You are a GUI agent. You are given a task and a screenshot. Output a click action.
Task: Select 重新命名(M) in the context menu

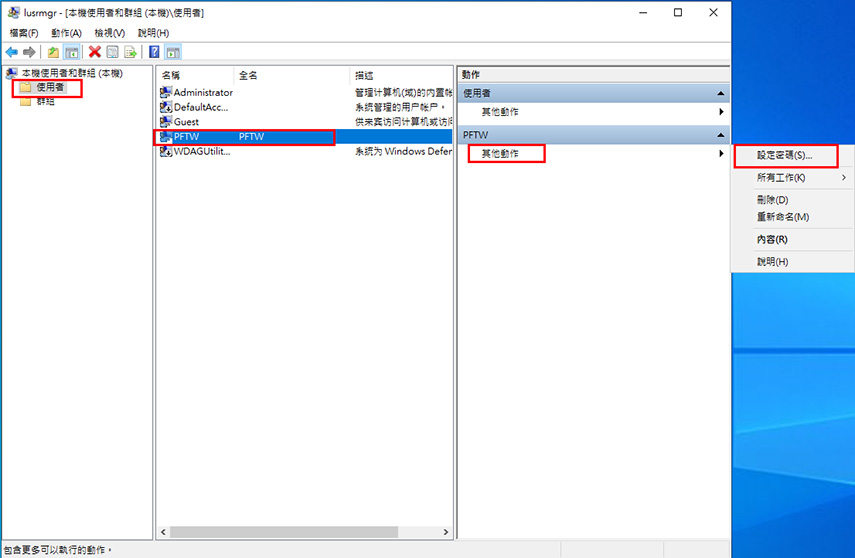[x=782, y=217]
